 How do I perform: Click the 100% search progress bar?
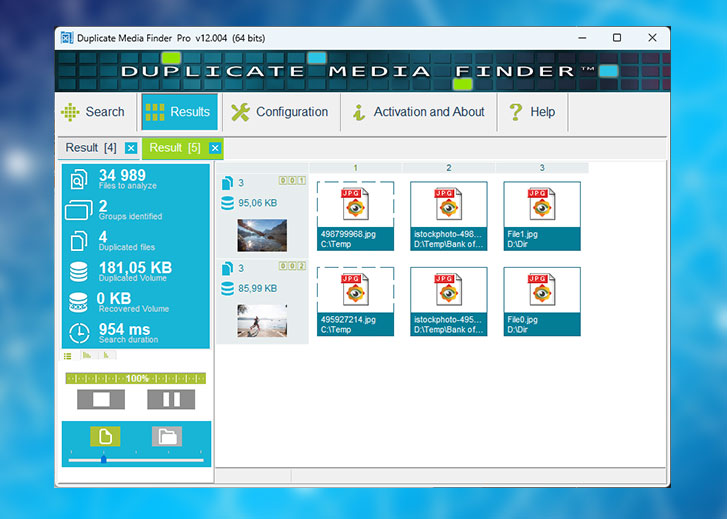[135, 378]
